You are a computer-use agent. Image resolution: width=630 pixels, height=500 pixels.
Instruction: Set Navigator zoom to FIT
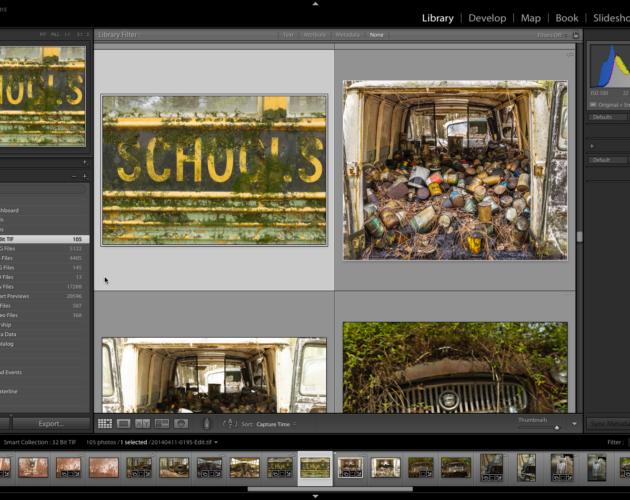(43, 35)
